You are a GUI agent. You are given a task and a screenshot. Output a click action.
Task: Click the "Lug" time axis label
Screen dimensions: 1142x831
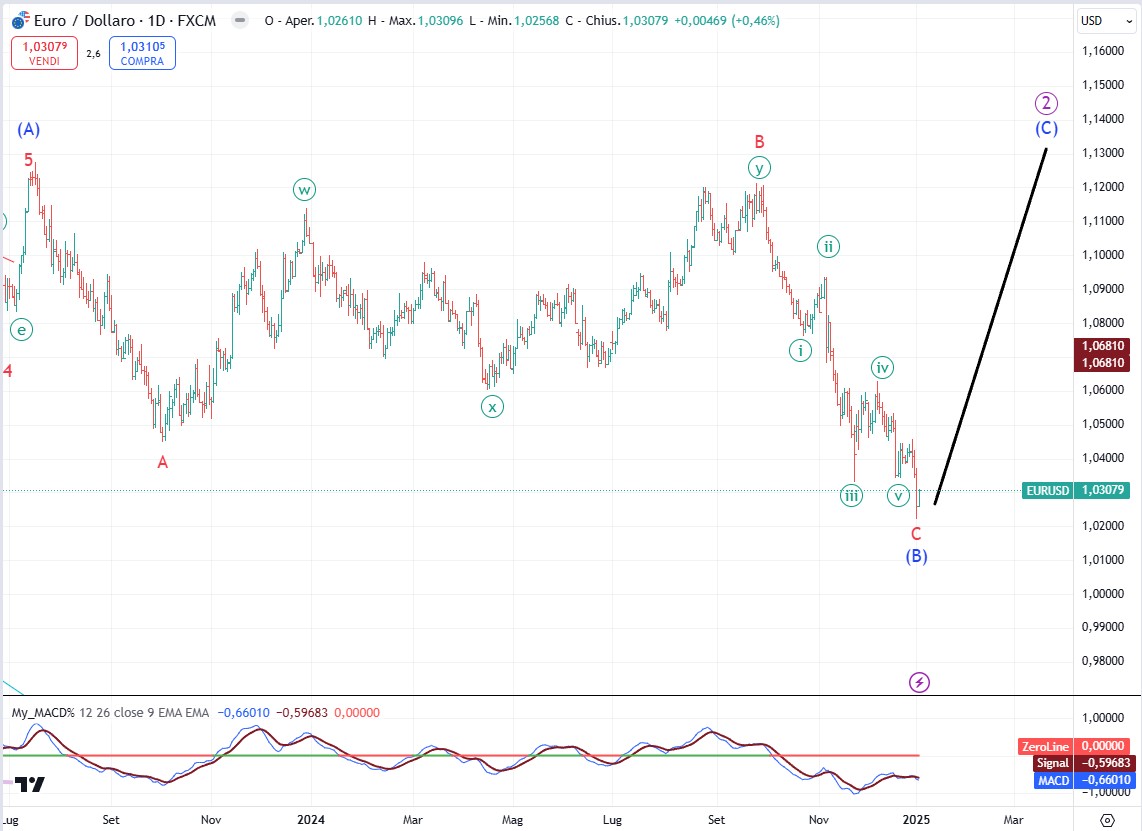pyautogui.click(x=613, y=819)
